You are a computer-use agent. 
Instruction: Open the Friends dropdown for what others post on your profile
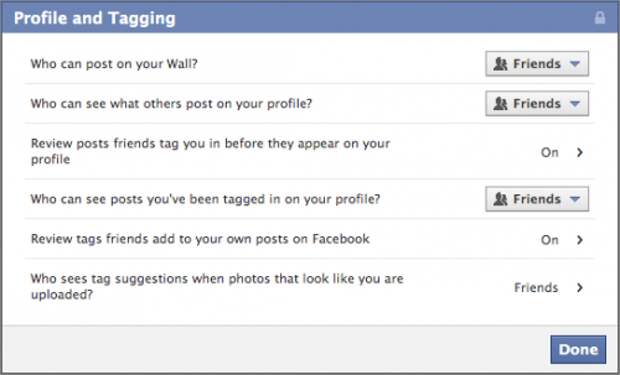point(537,104)
